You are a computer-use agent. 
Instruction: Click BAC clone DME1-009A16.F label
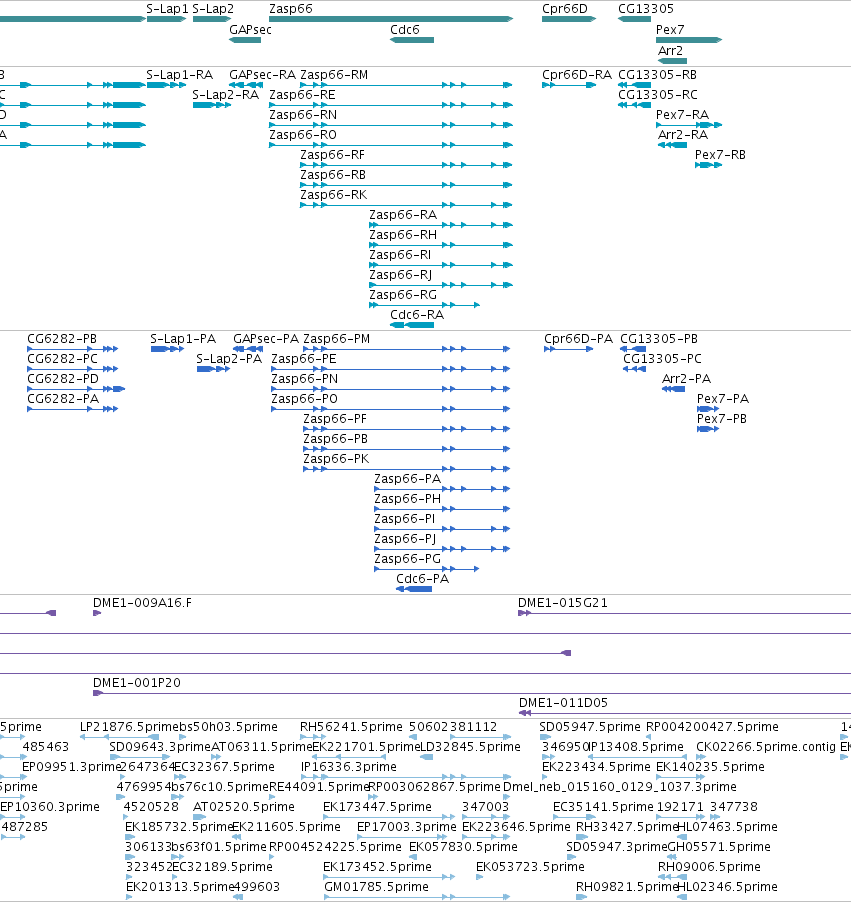pyautogui.click(x=143, y=603)
